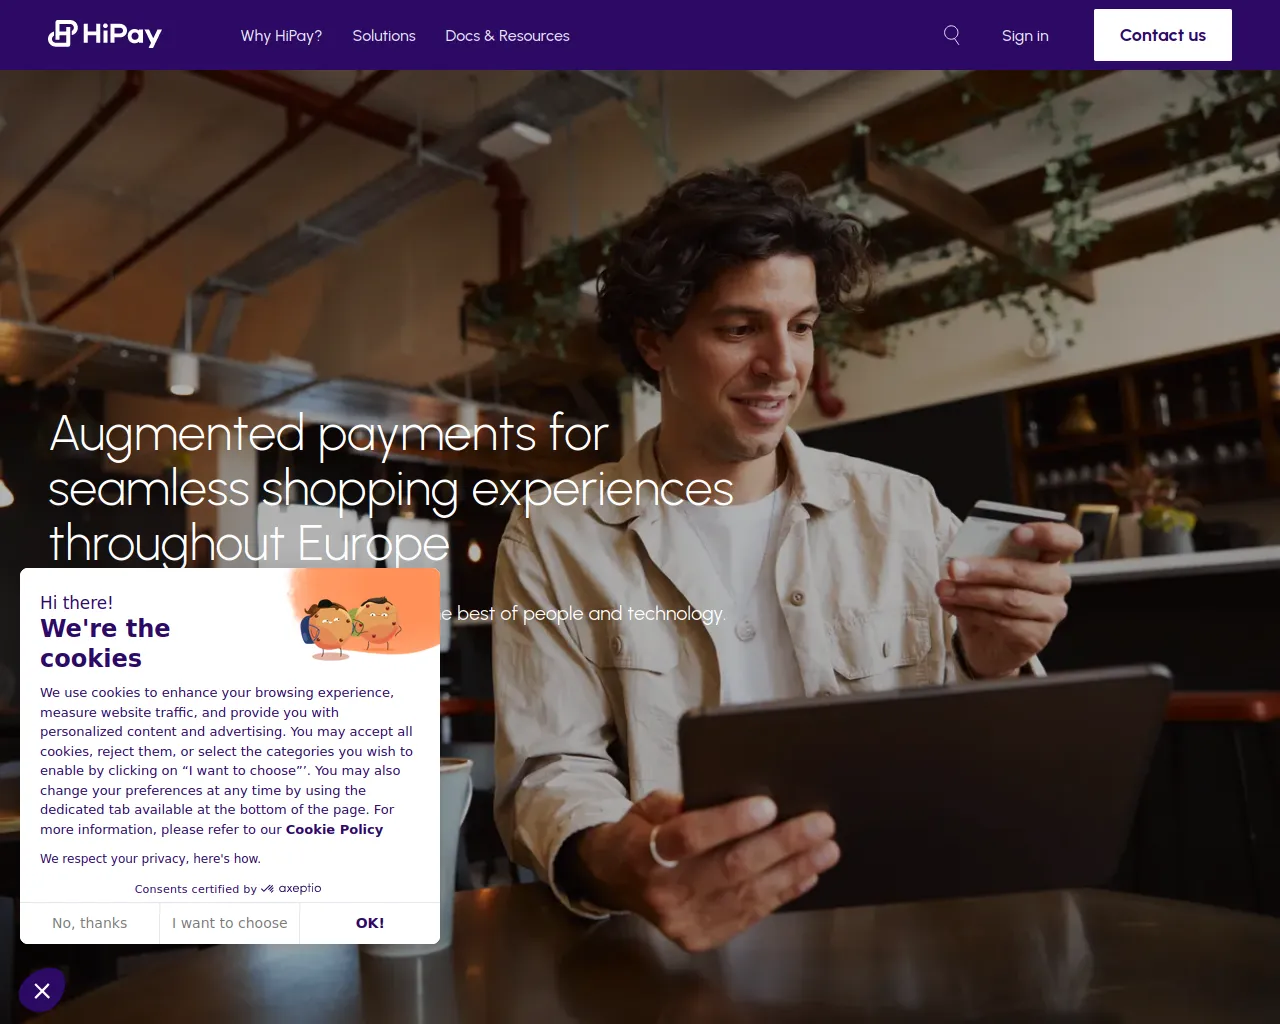Decline cookies with No, thanks
1280x1024 pixels.
tap(90, 923)
